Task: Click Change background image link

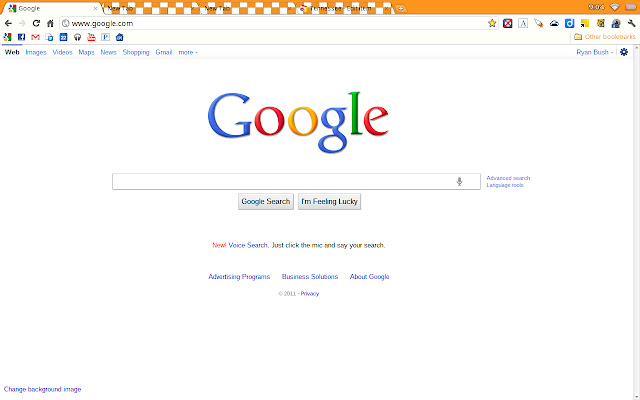Action: click(x=42, y=389)
